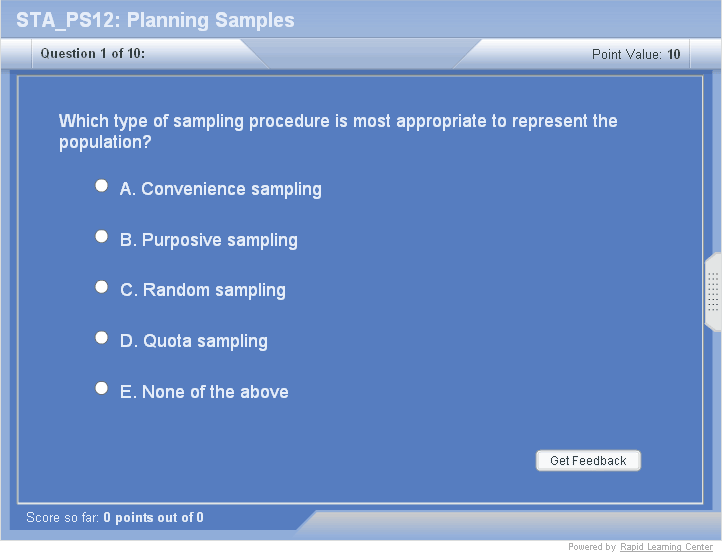This screenshot has height=556, width=722.
Task: Click the Score so far status text
Action: 114,518
